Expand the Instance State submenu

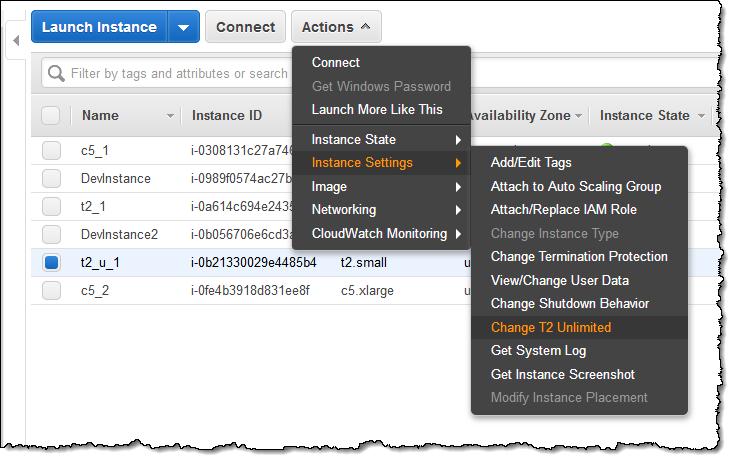click(386, 139)
